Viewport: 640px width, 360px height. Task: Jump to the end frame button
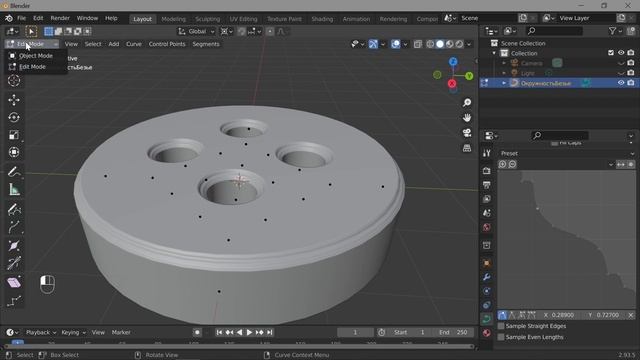click(269, 332)
